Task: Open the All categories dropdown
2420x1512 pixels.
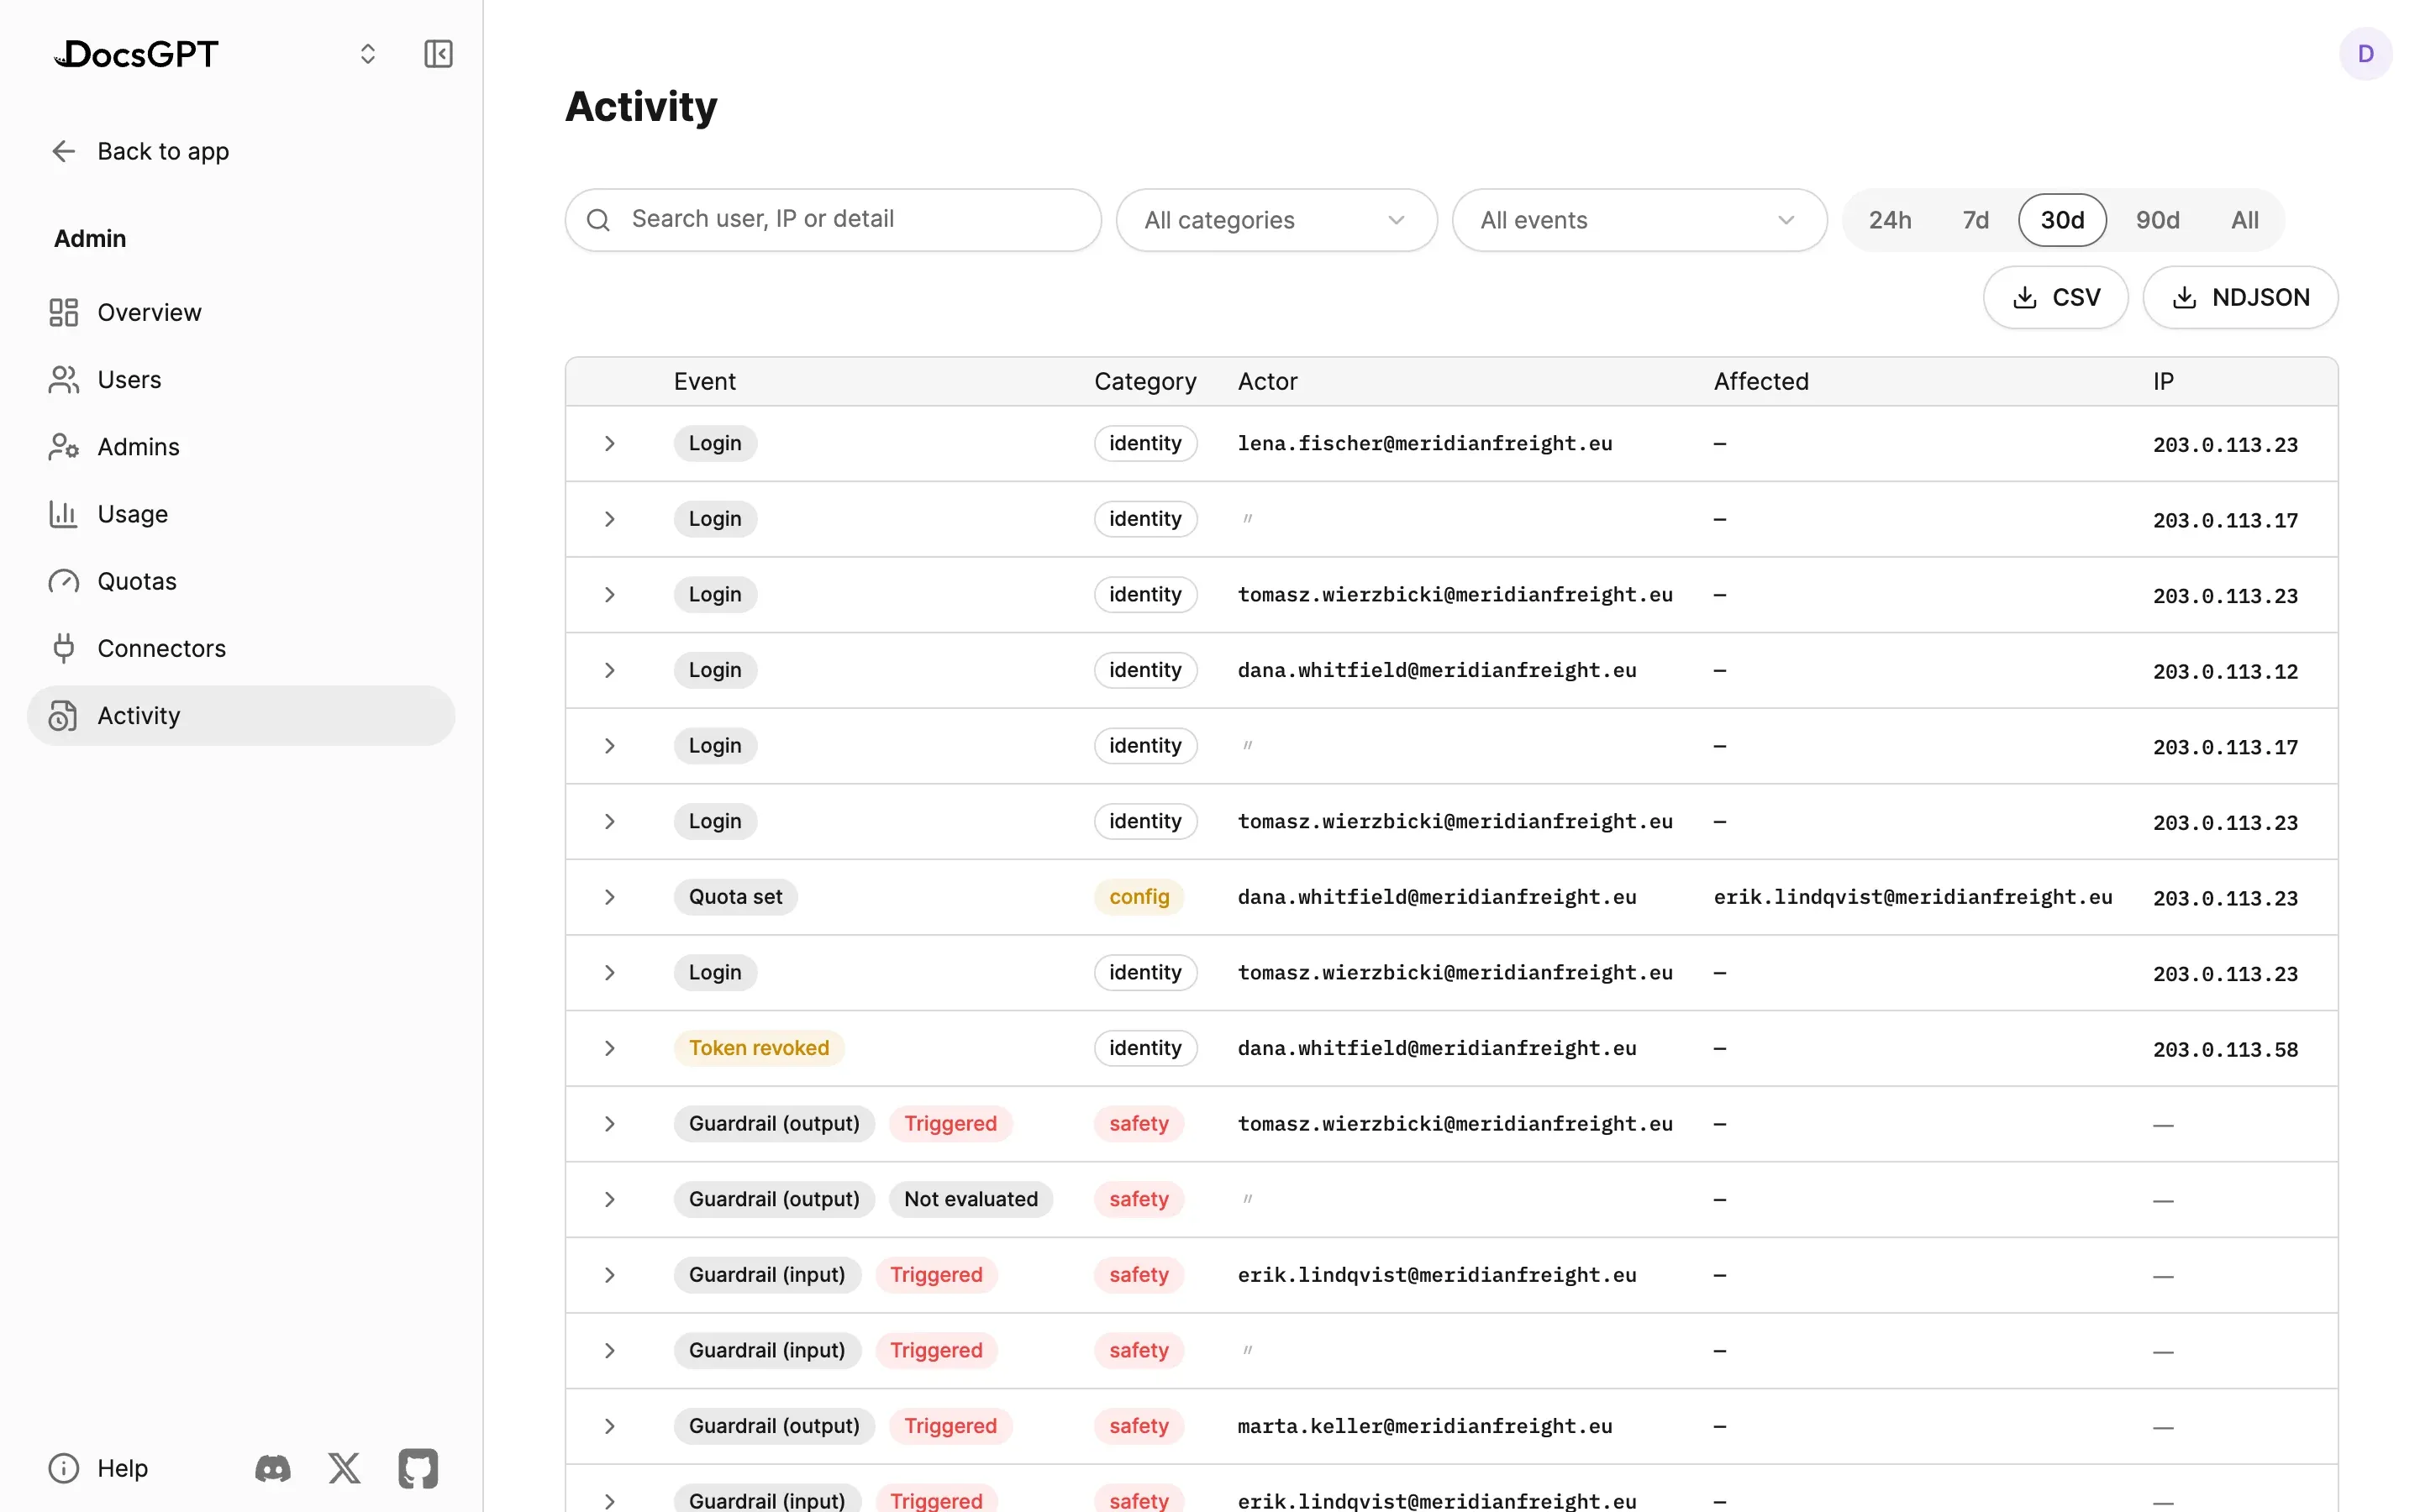Action: click(x=1276, y=220)
